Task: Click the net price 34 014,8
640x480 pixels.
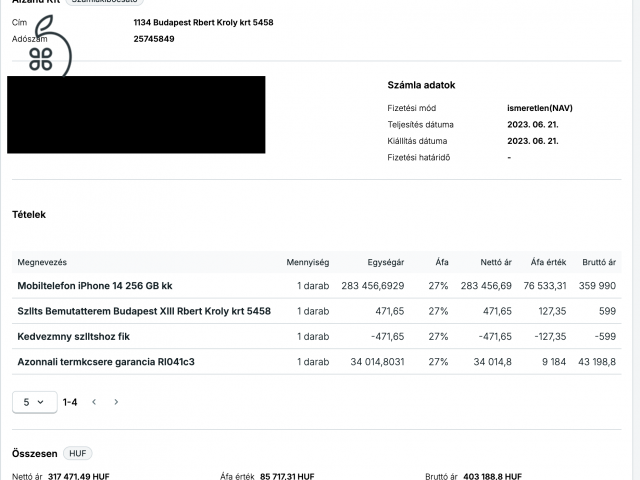Action: click(493, 362)
